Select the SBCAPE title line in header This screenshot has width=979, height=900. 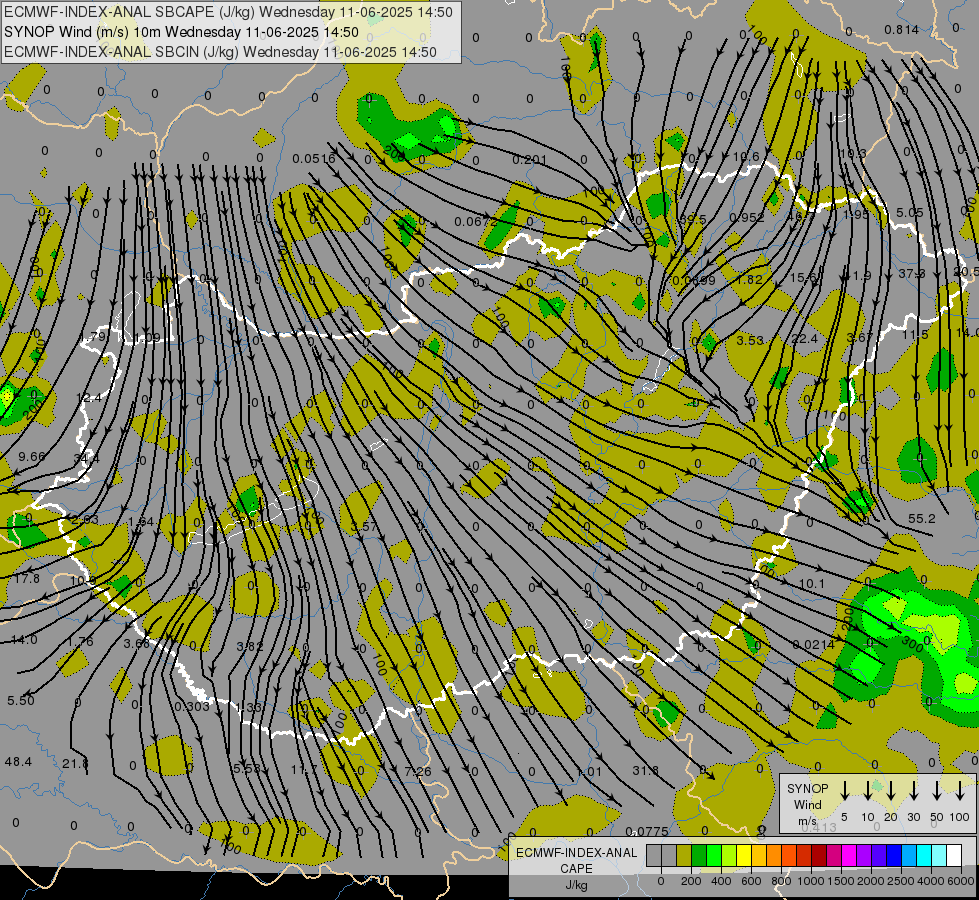click(228, 12)
